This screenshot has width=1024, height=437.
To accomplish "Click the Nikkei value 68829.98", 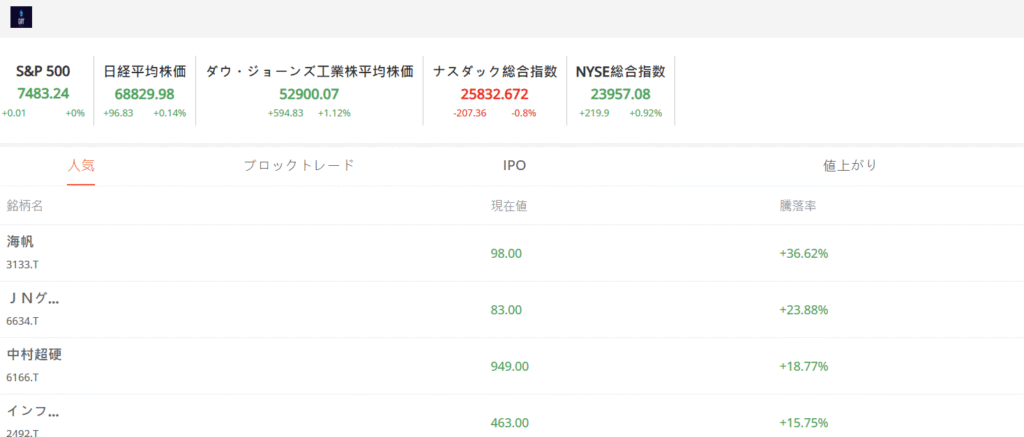I will (145, 93).
